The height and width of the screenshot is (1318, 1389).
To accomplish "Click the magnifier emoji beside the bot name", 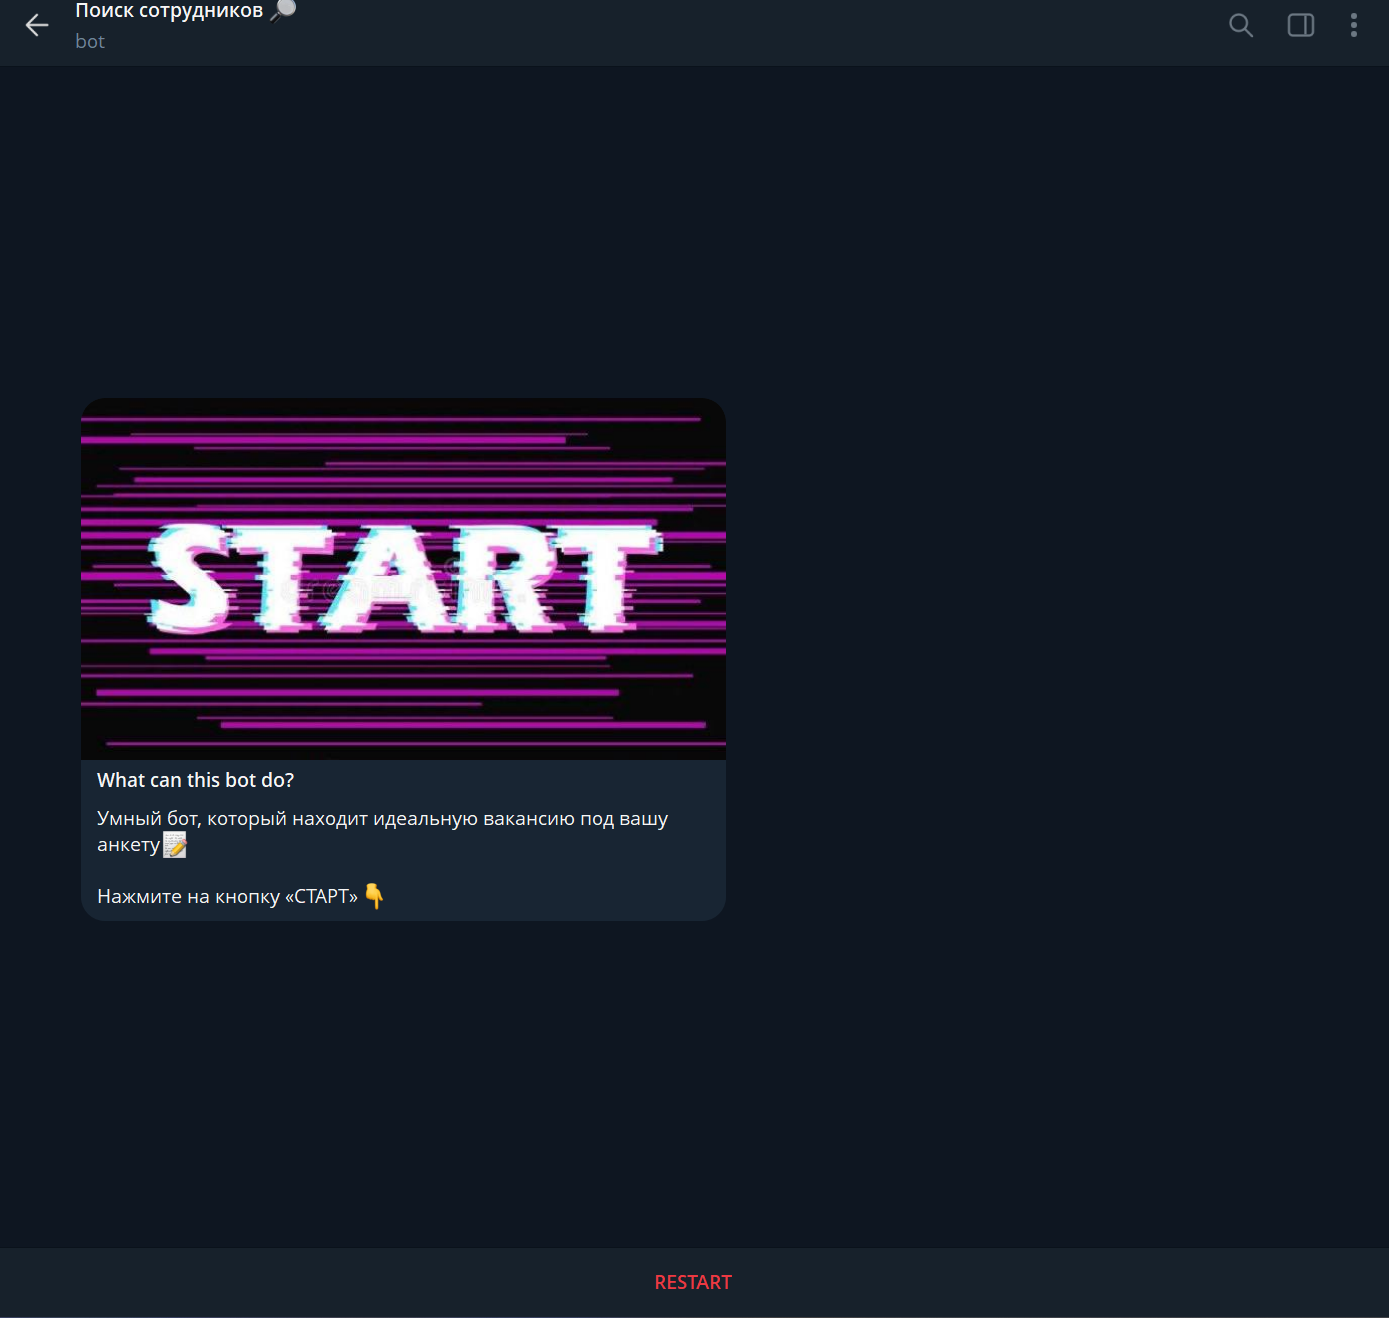I will pyautogui.click(x=283, y=10).
